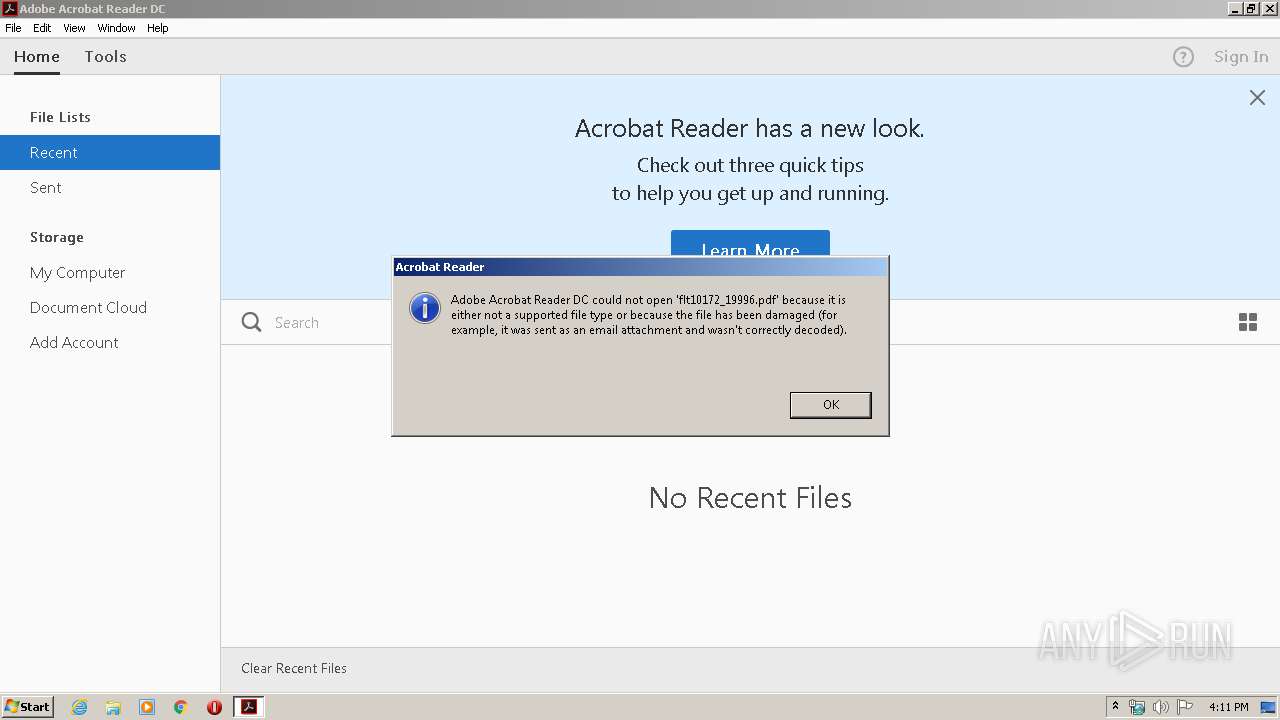1280x720 pixels.
Task: Click the network tray icon
Action: point(1137,707)
